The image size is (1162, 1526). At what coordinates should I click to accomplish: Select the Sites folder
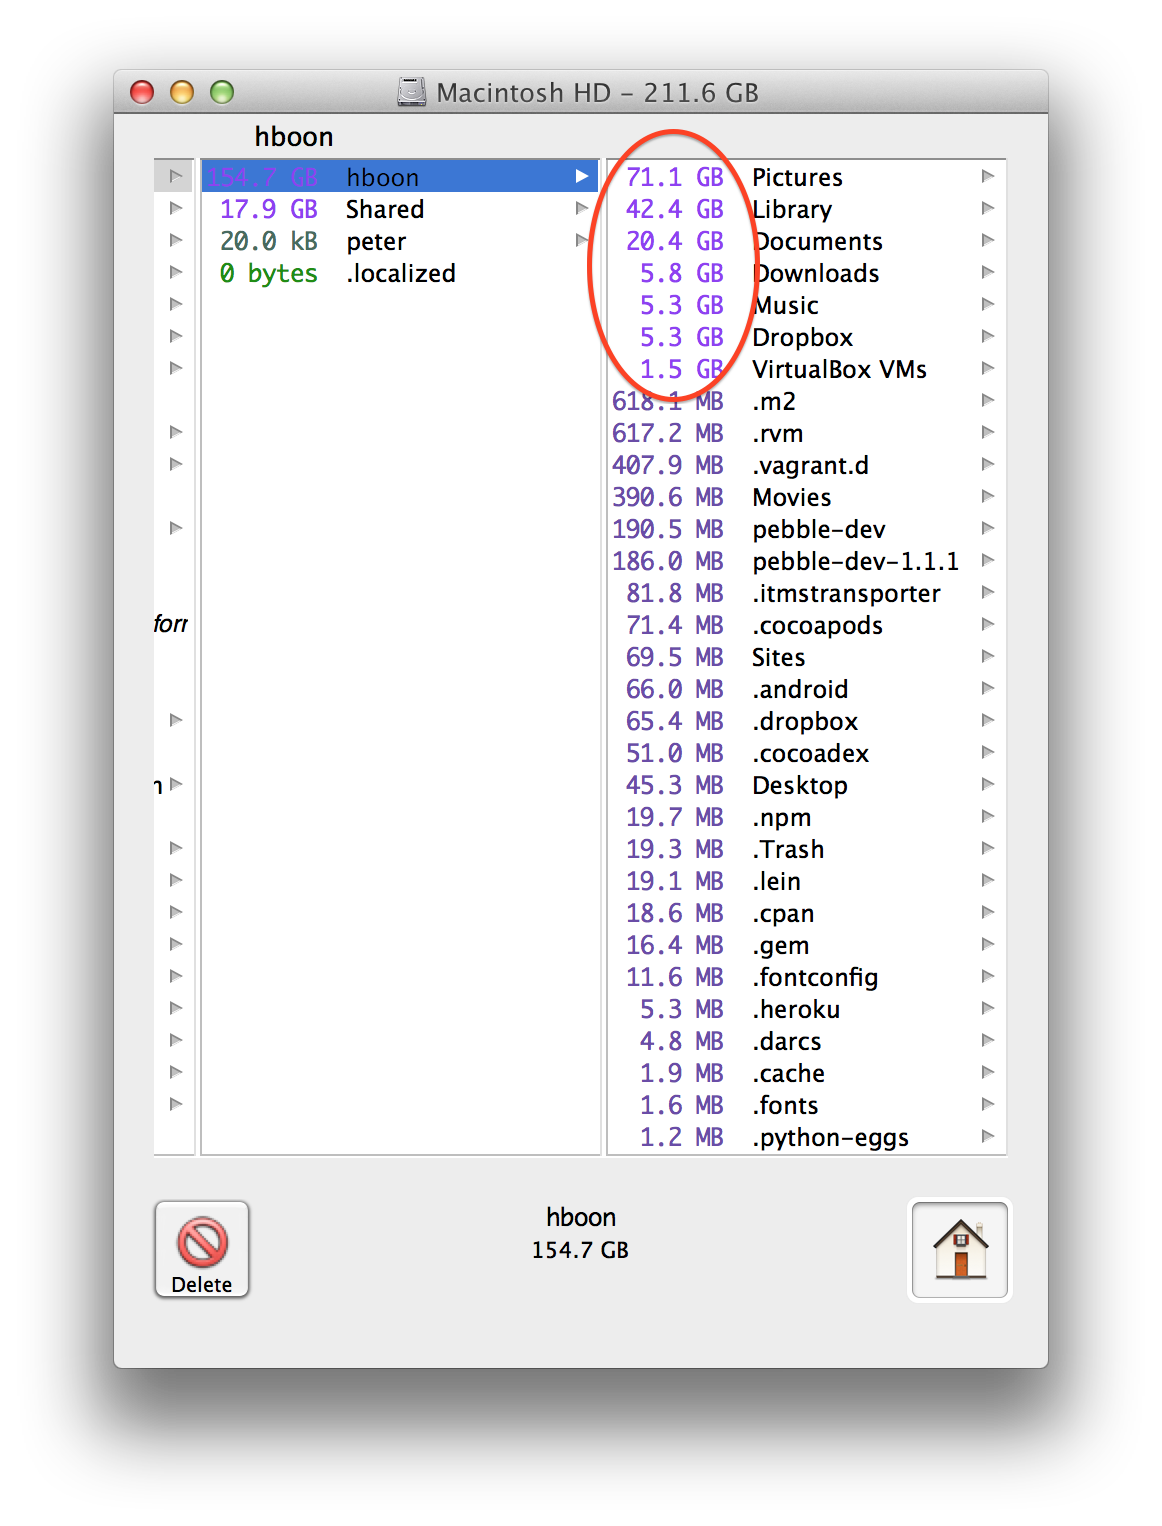coord(807,657)
